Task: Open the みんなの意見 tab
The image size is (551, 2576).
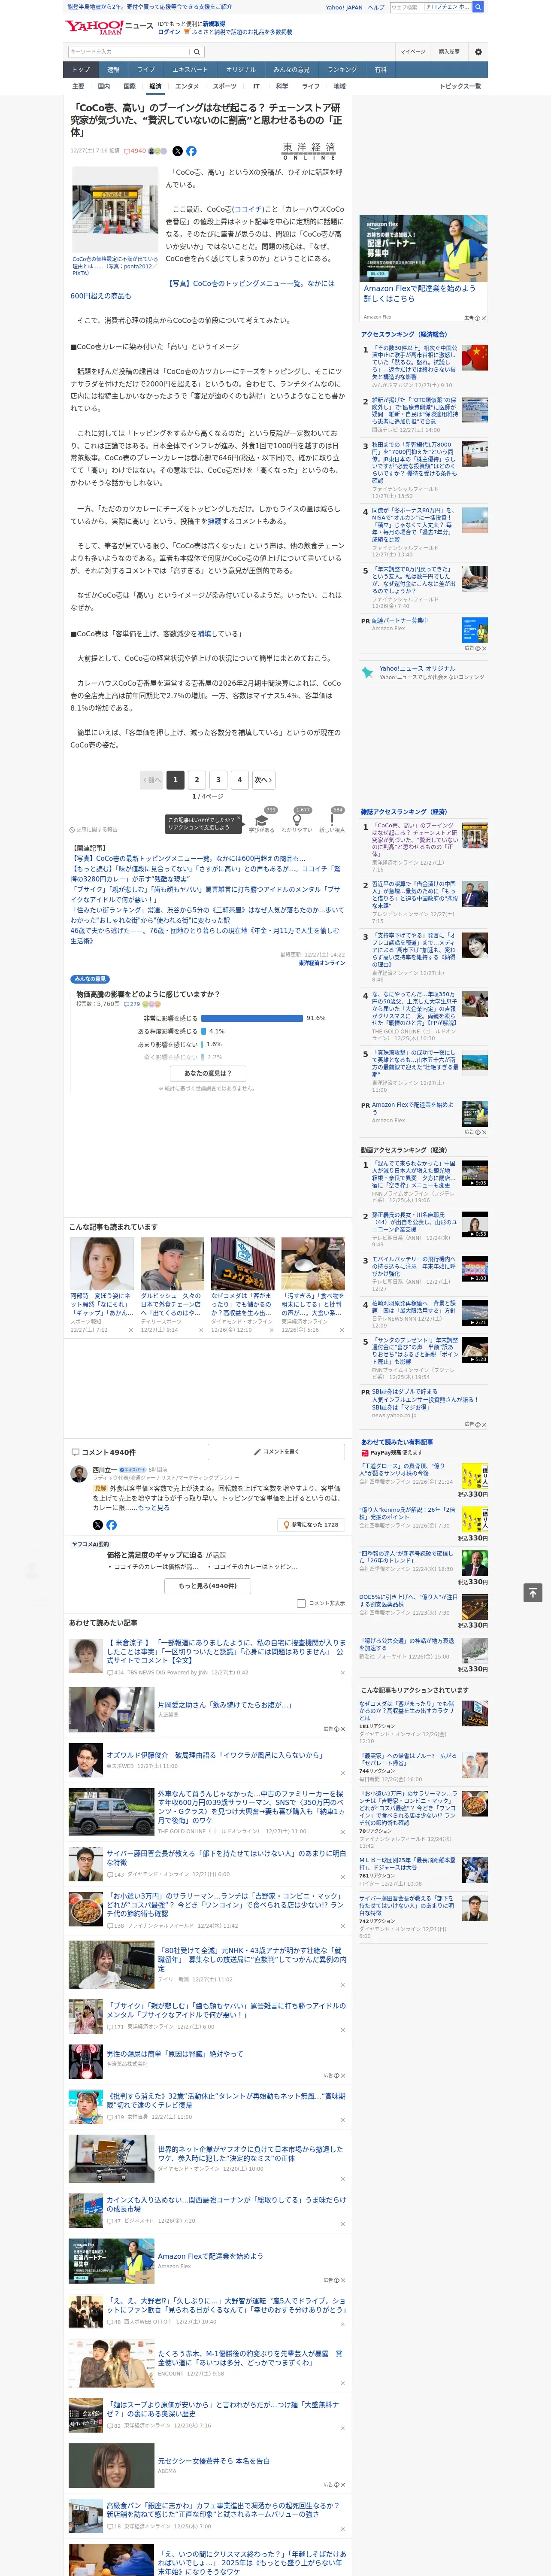Action: point(292,70)
